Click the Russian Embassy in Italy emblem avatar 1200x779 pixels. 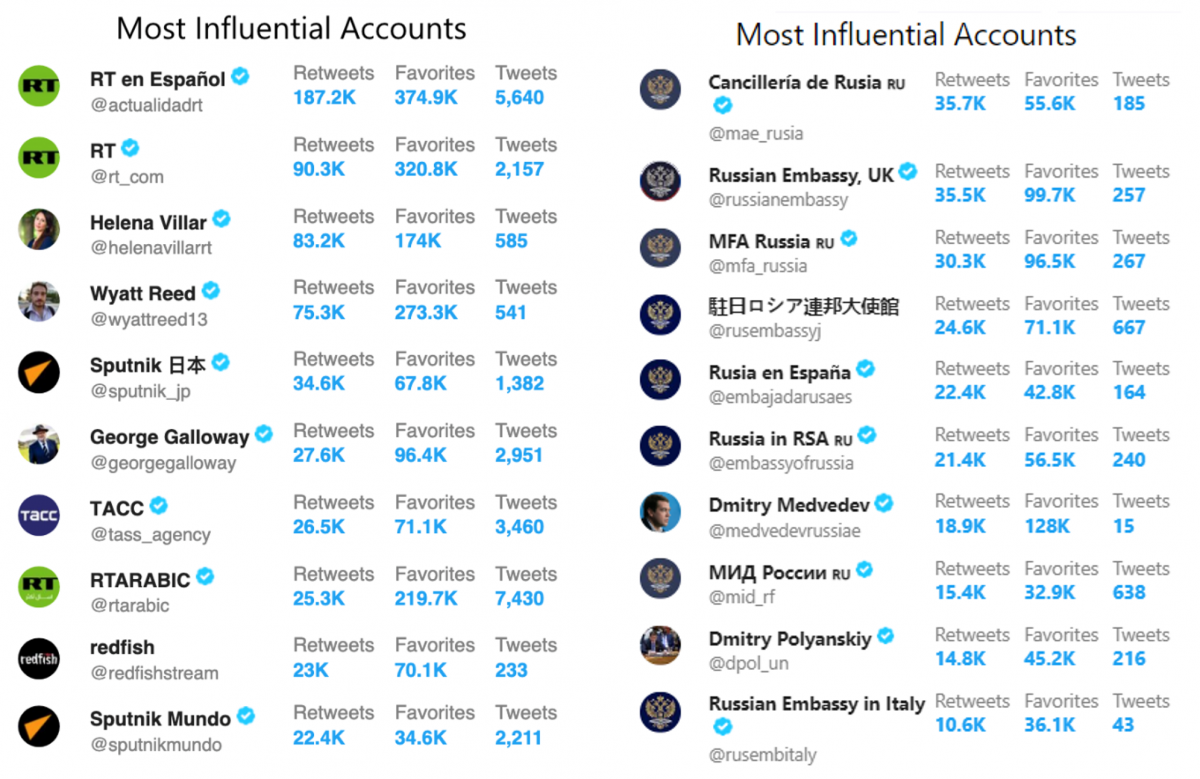[660, 712]
